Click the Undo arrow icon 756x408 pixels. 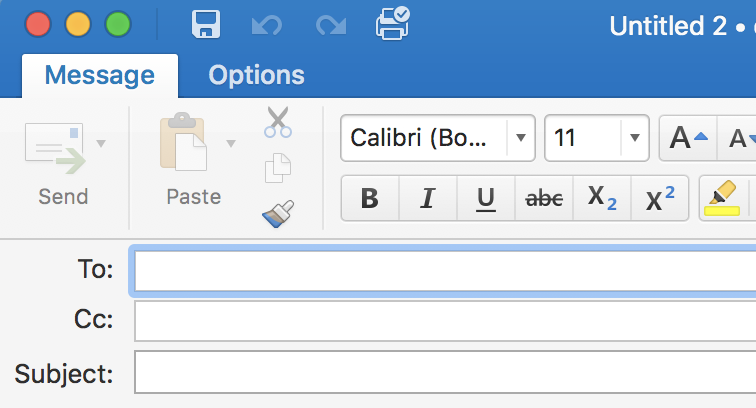tap(267, 25)
